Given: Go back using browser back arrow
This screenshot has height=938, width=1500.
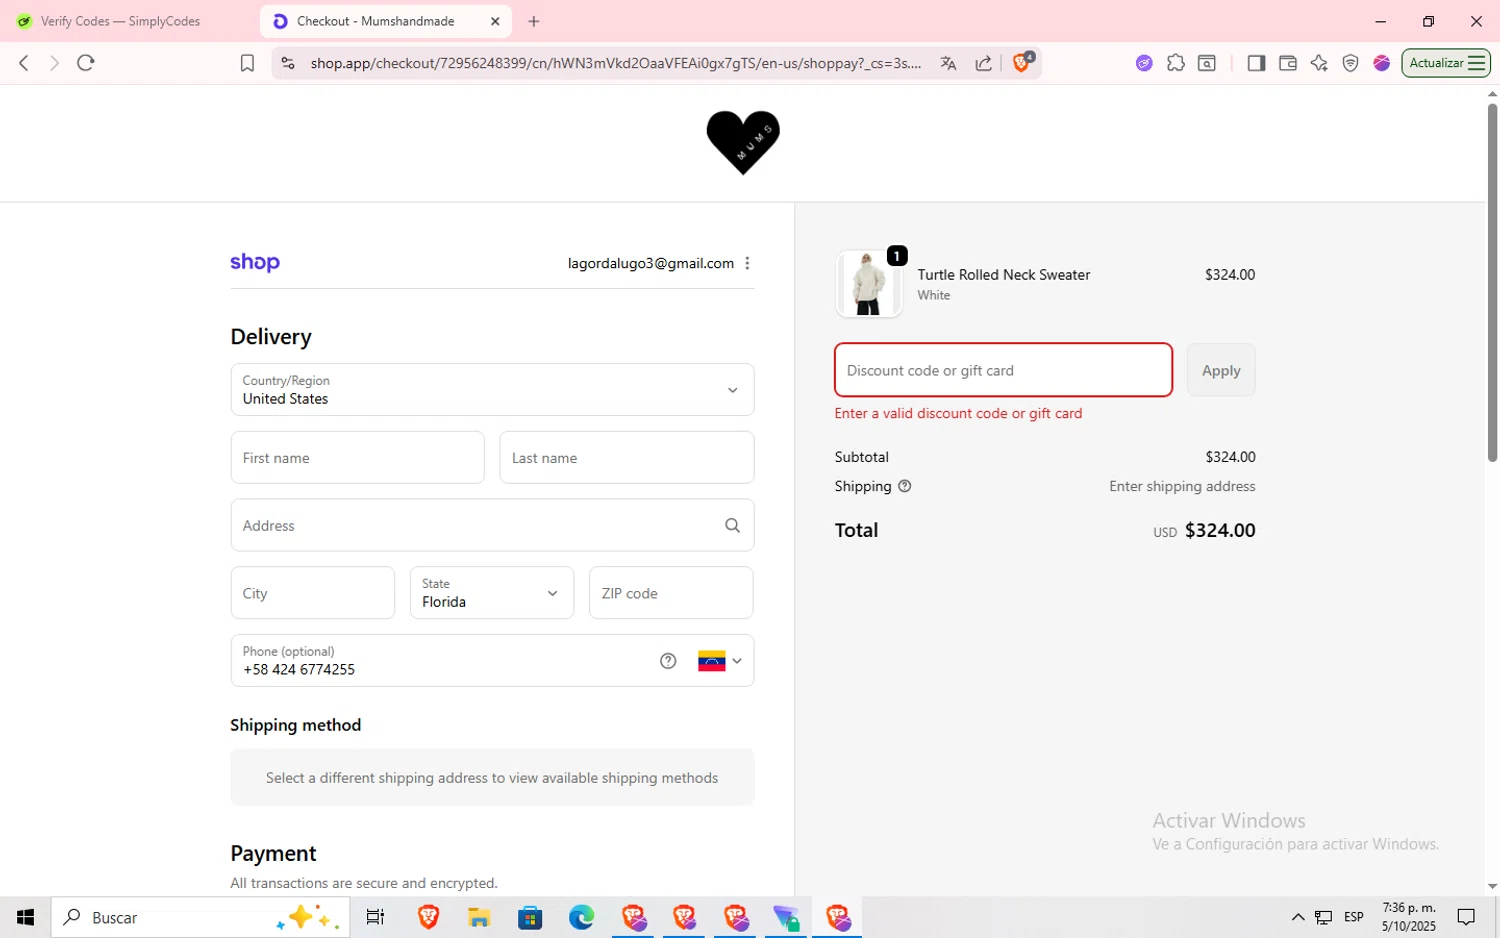Looking at the screenshot, I should [x=24, y=63].
